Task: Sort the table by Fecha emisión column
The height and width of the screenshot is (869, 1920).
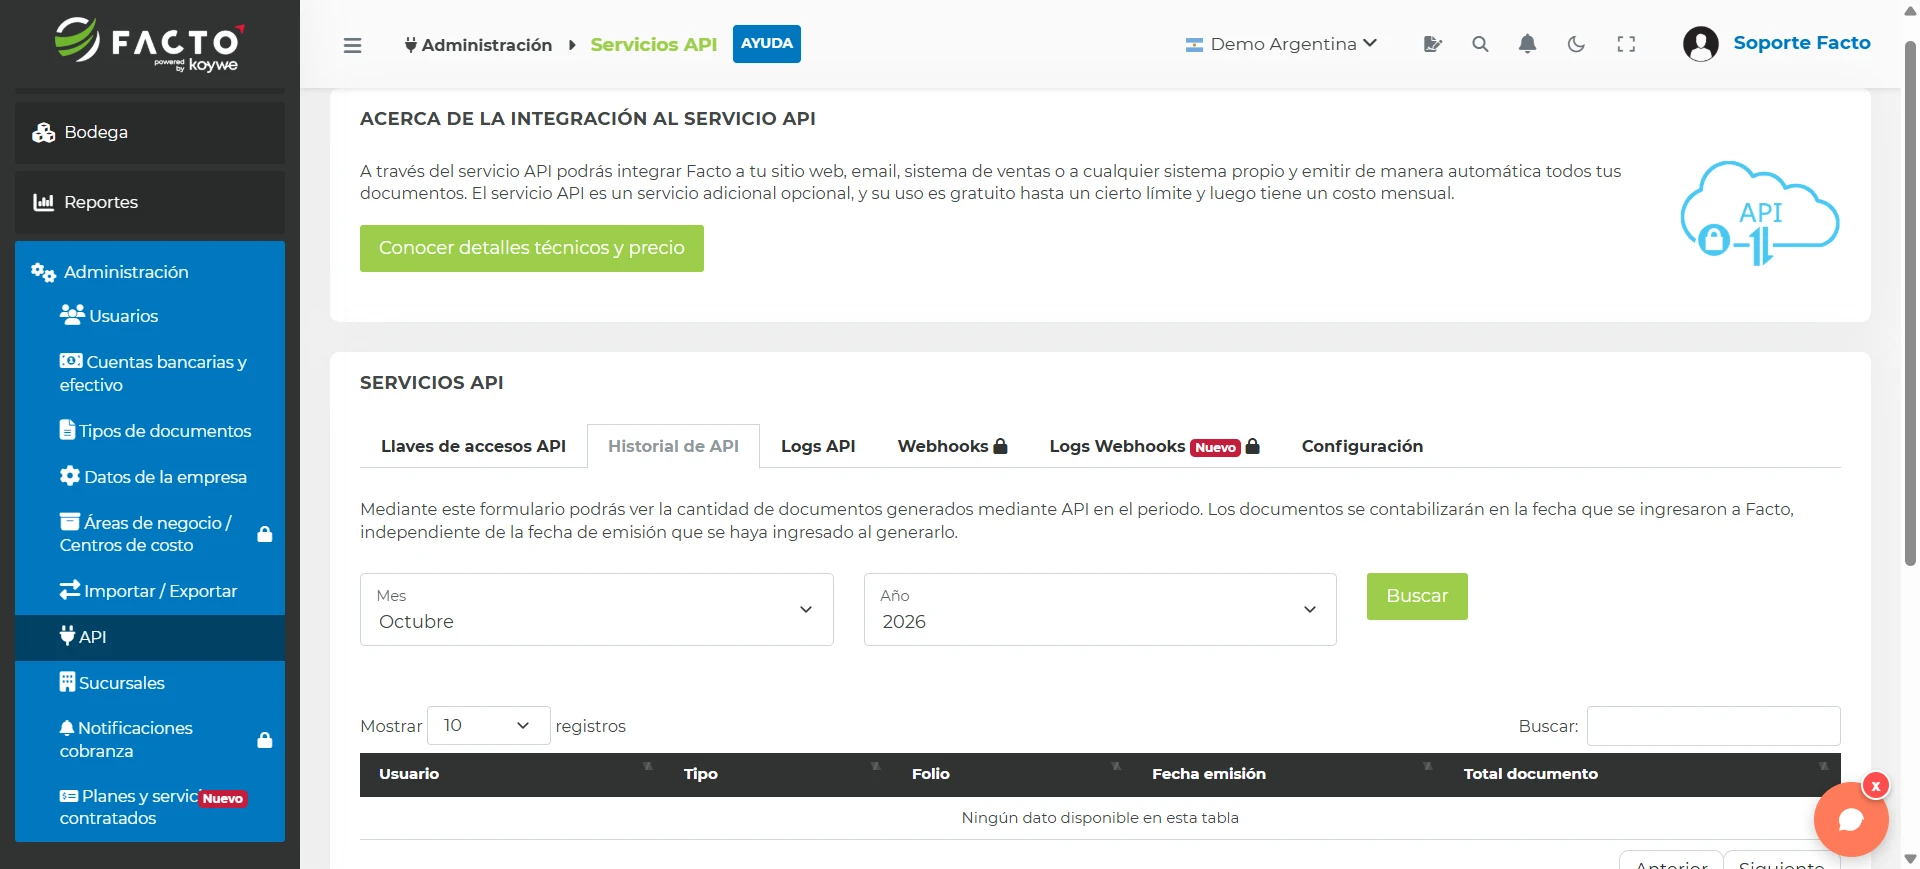Action: point(1289,774)
